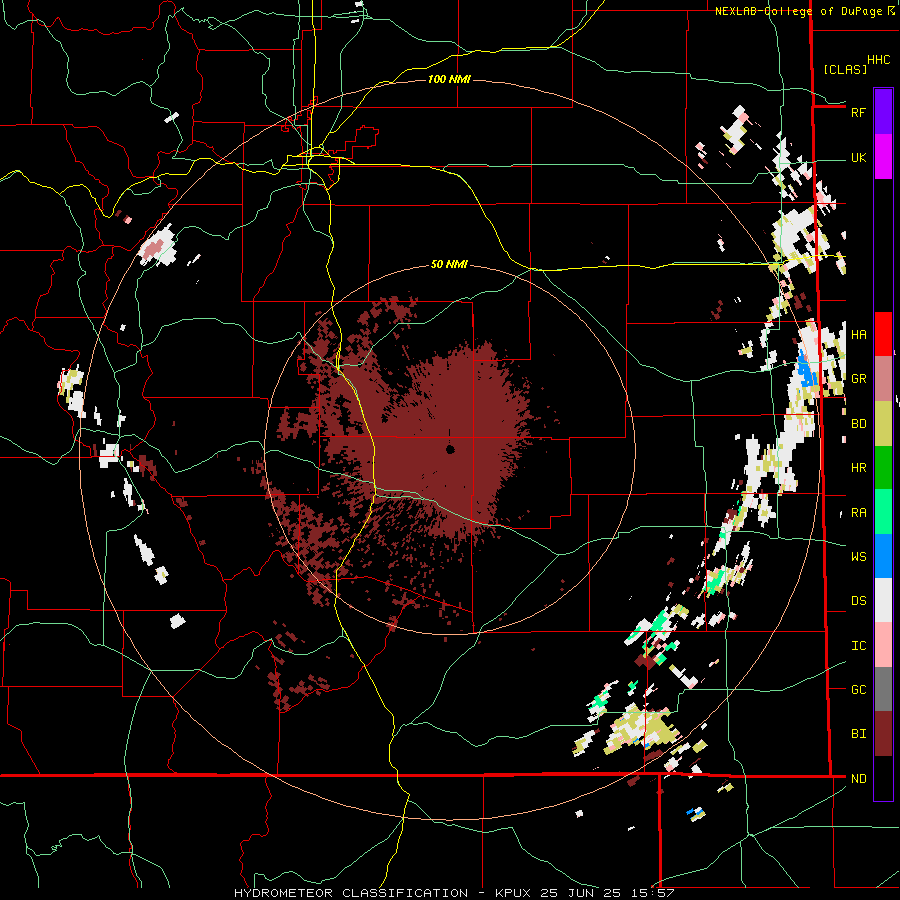Click the purple RF legend color swatch
Screen dimensions: 900x900
coord(883,111)
